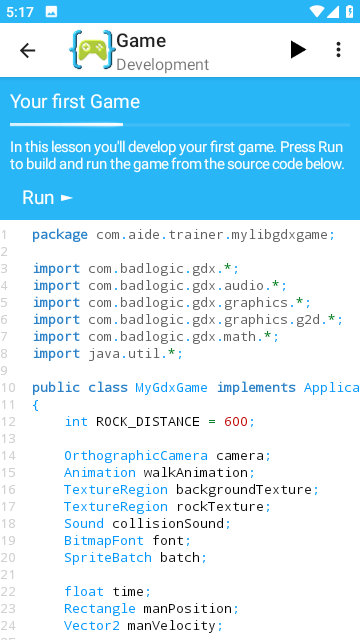The height and width of the screenshot is (640, 360).
Task: Click line number 10 in gutter
Action: click(8, 387)
